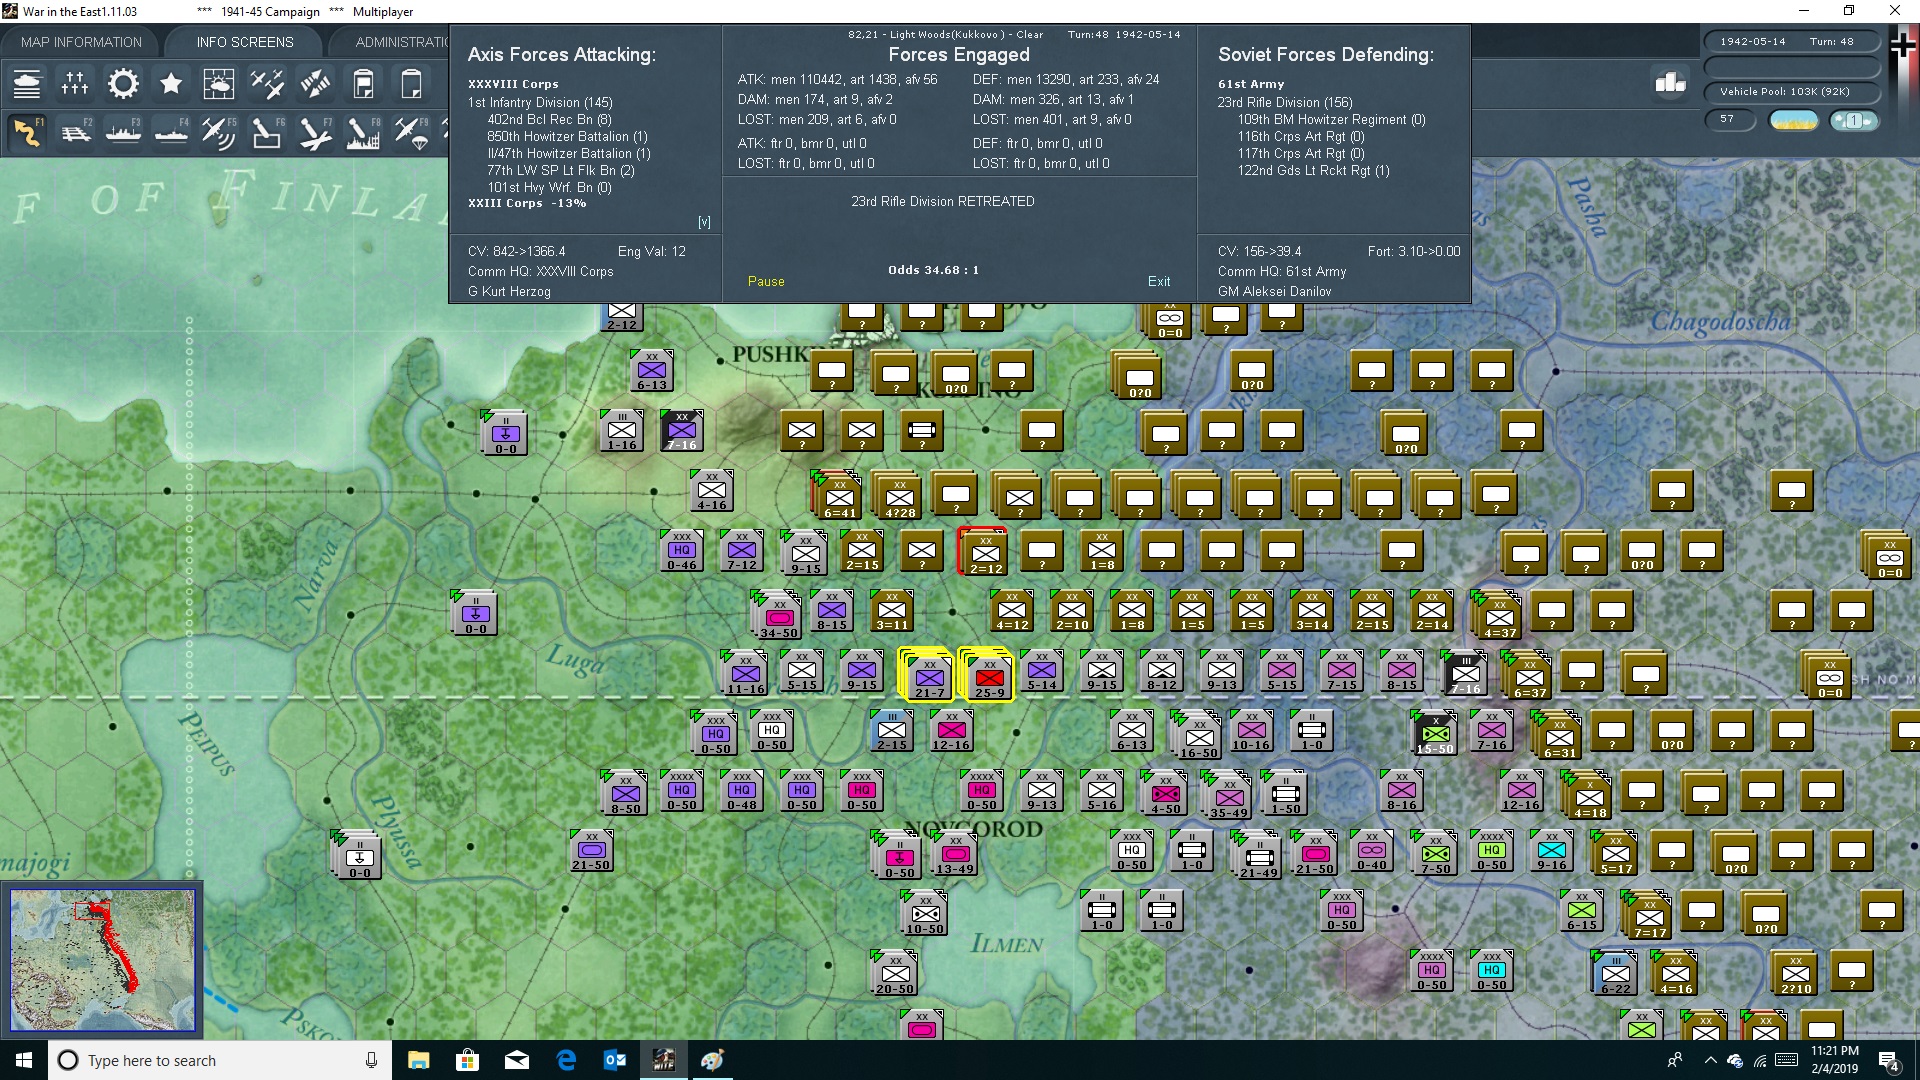
Task: Pause the combat resolution replay
Action: [x=765, y=281]
